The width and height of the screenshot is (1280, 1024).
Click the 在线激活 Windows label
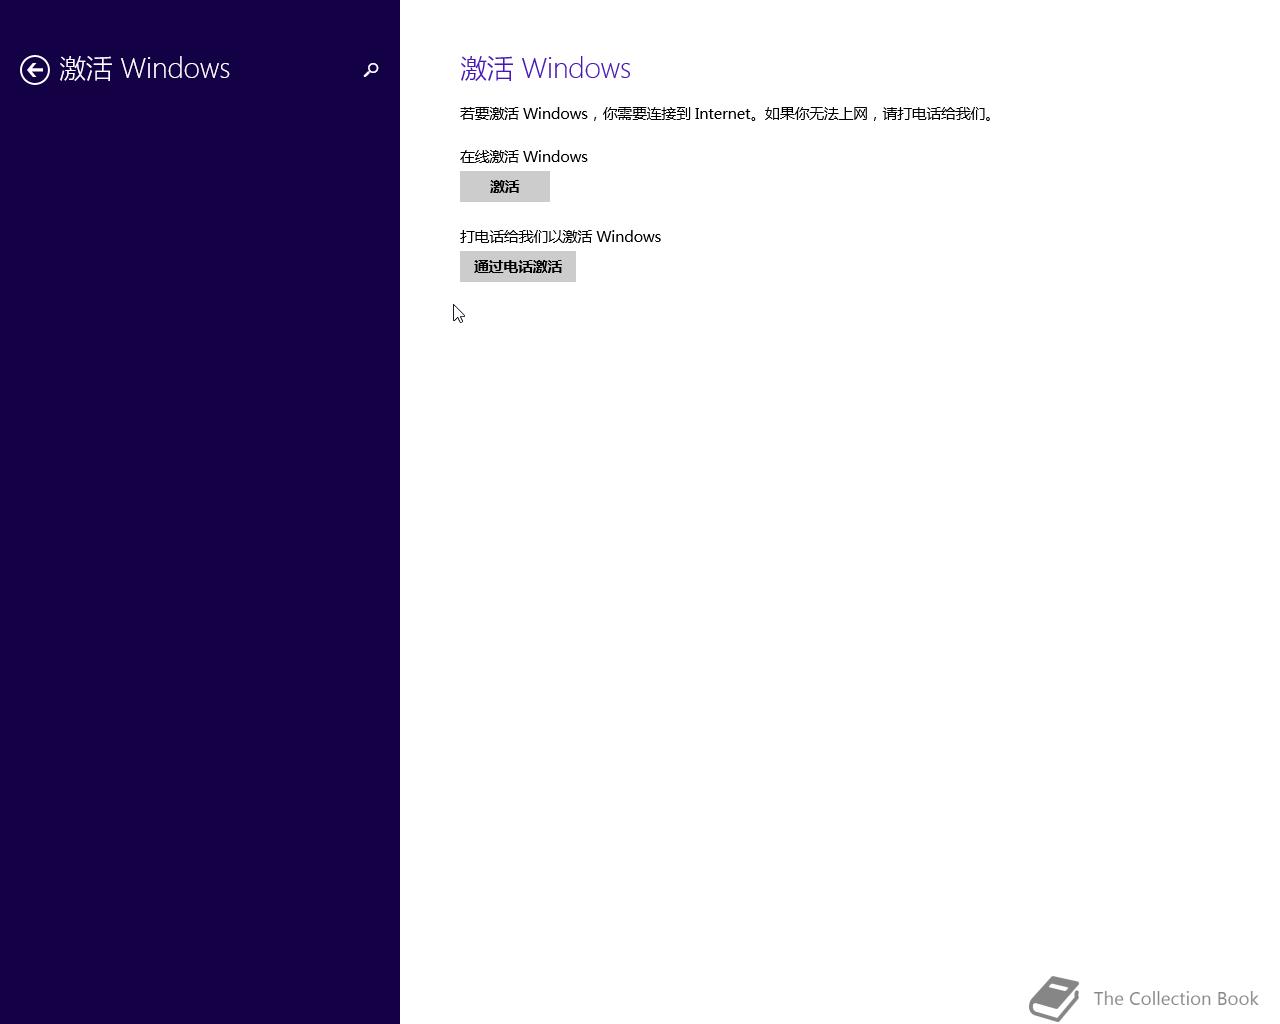pos(524,157)
